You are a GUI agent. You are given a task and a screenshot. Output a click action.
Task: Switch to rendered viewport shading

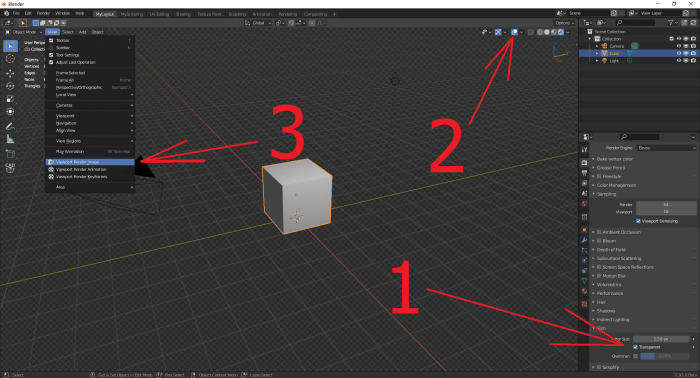[561, 32]
